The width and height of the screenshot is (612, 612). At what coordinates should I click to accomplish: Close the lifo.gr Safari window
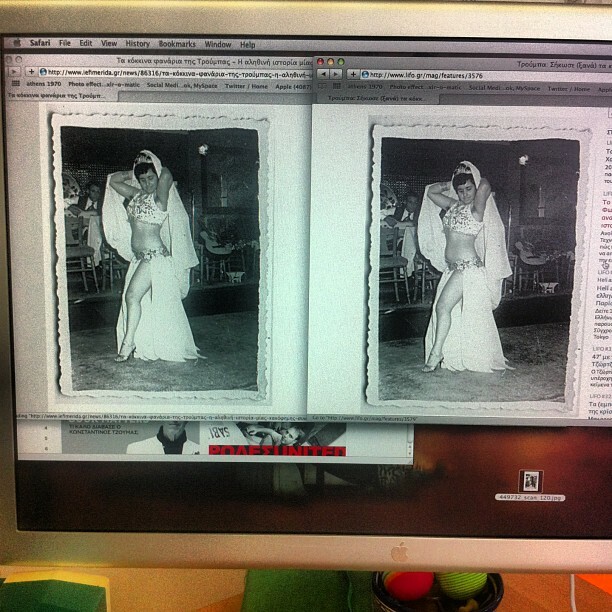tap(320, 62)
